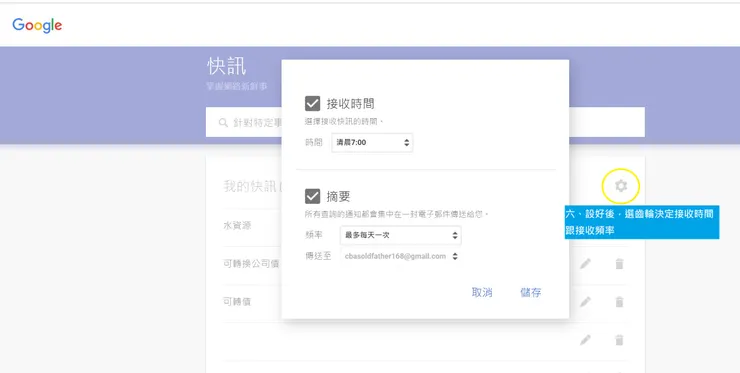Open alert settings gear icon
The image size is (740, 373).
point(621,186)
